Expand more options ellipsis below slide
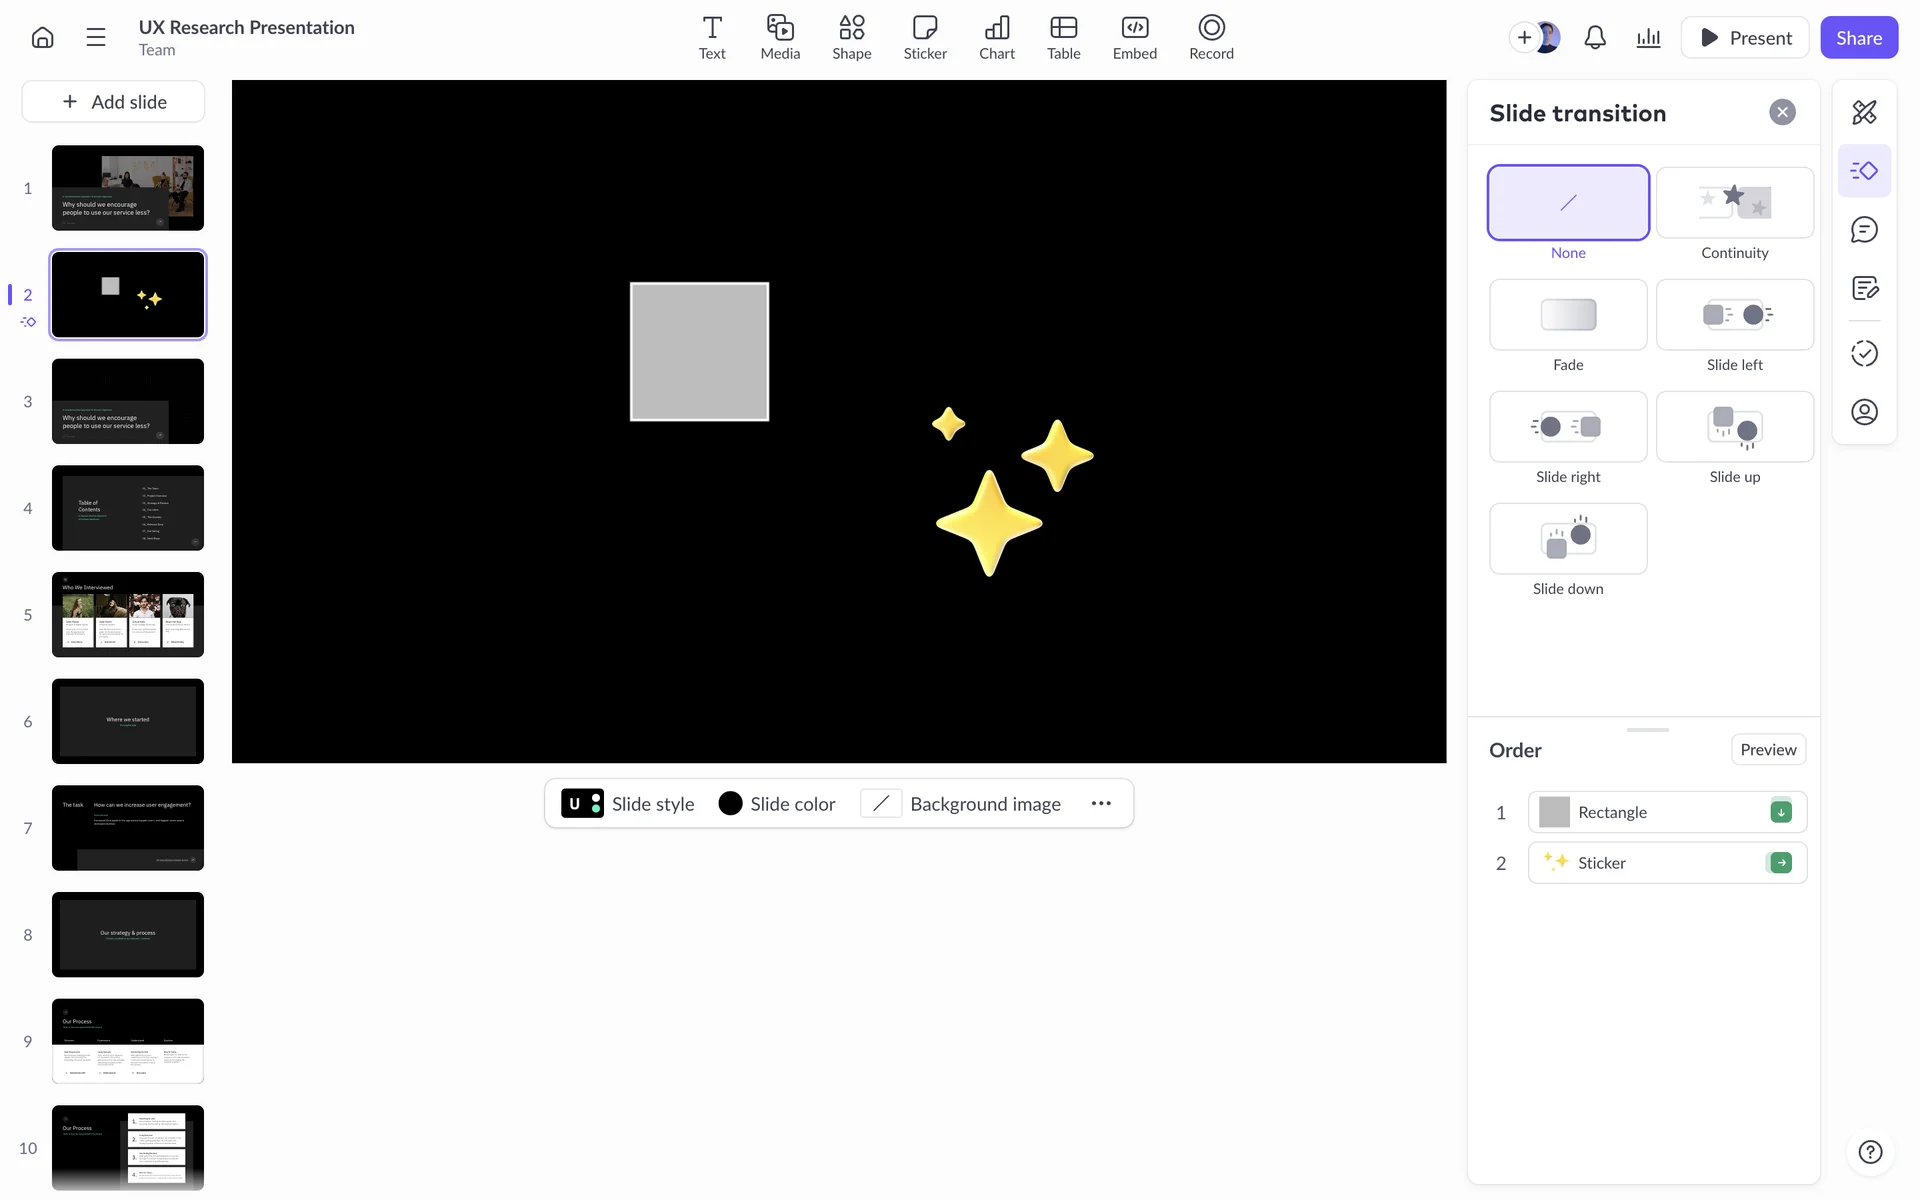1920x1200 pixels. (x=1101, y=804)
